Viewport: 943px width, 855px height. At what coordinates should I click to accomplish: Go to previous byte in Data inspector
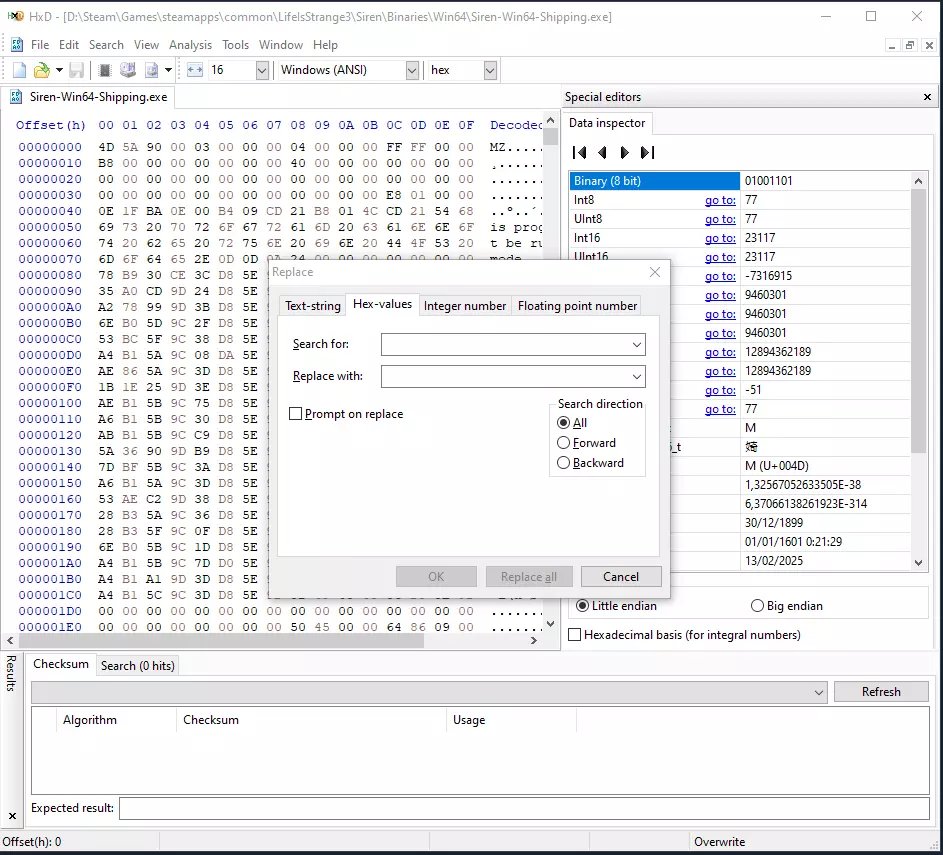coord(602,153)
